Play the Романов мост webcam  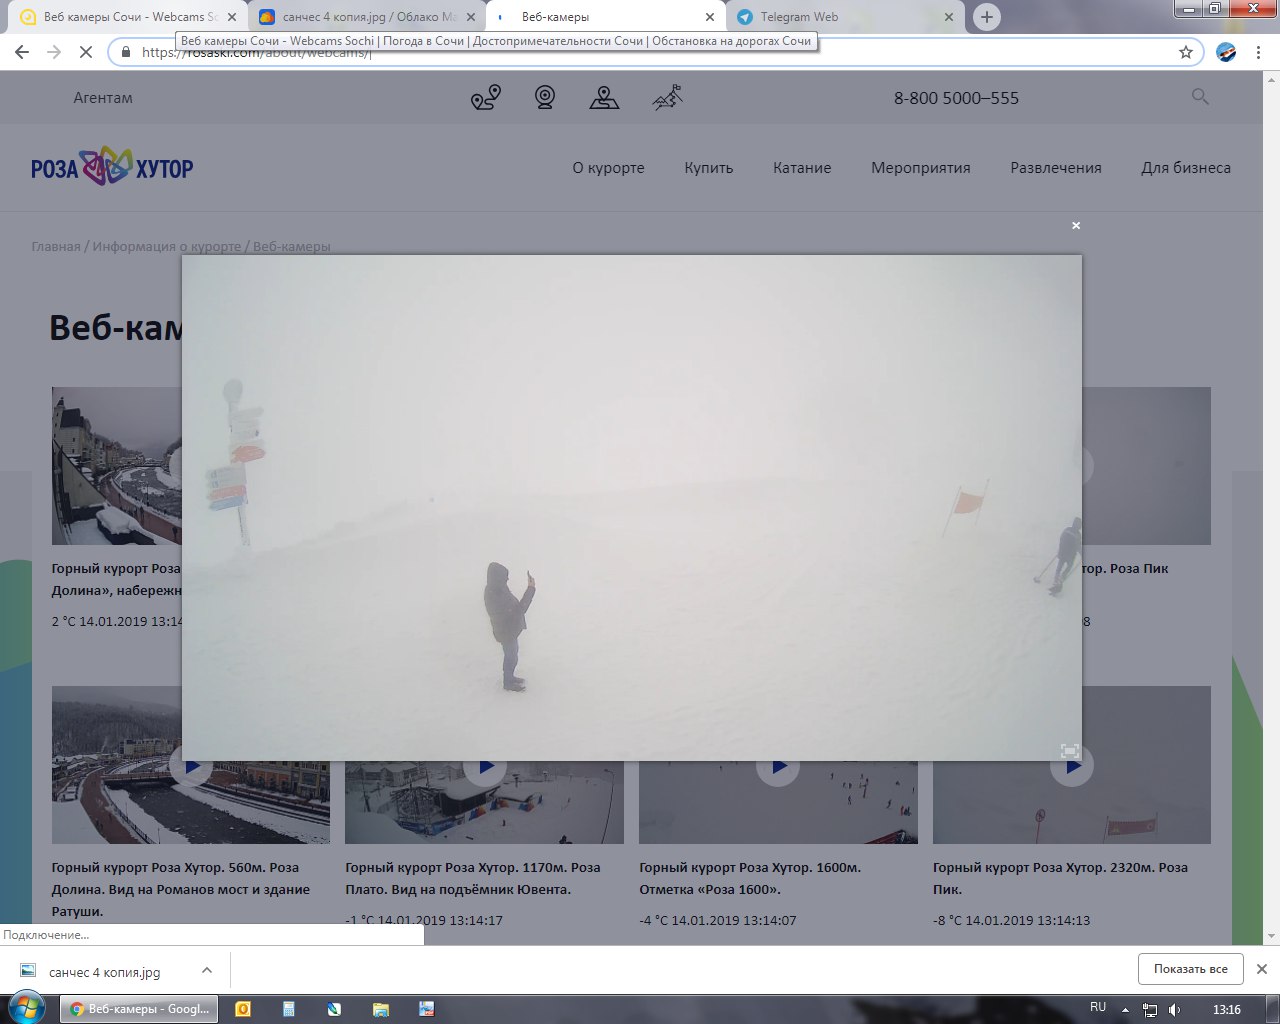[x=191, y=766]
